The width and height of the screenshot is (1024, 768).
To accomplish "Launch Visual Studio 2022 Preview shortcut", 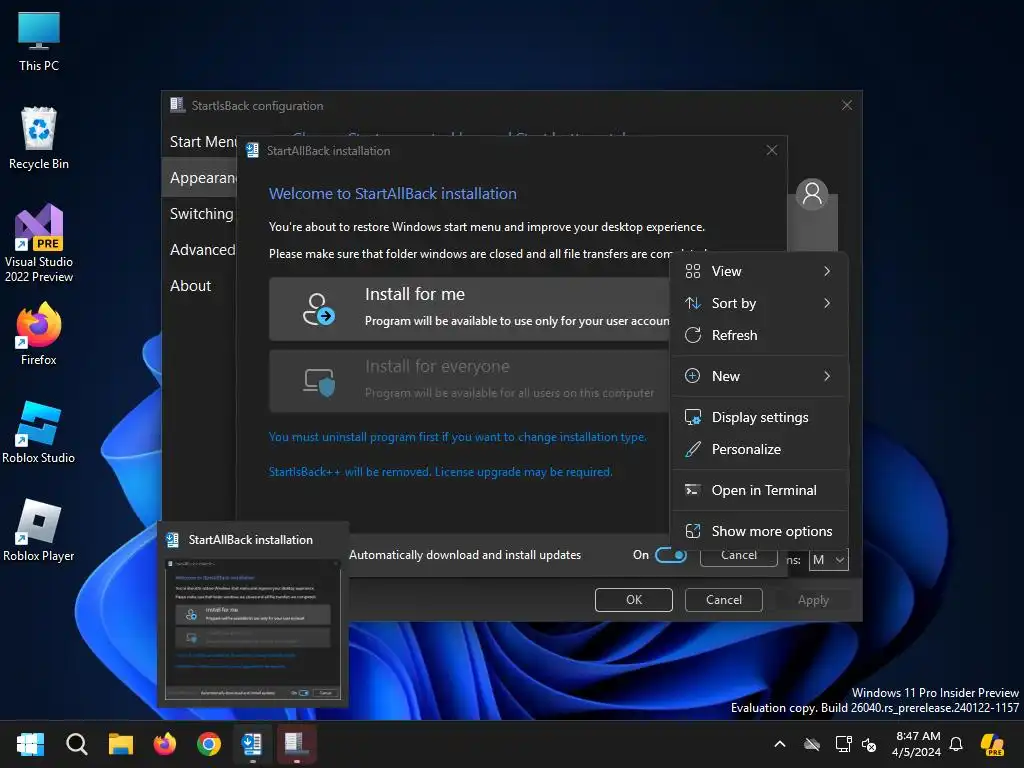I will [39, 243].
